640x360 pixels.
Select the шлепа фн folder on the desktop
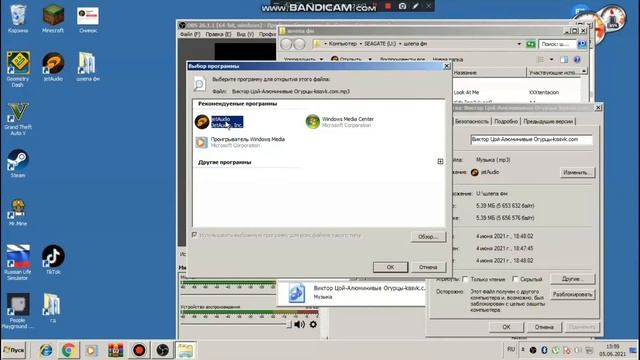pos(88,67)
